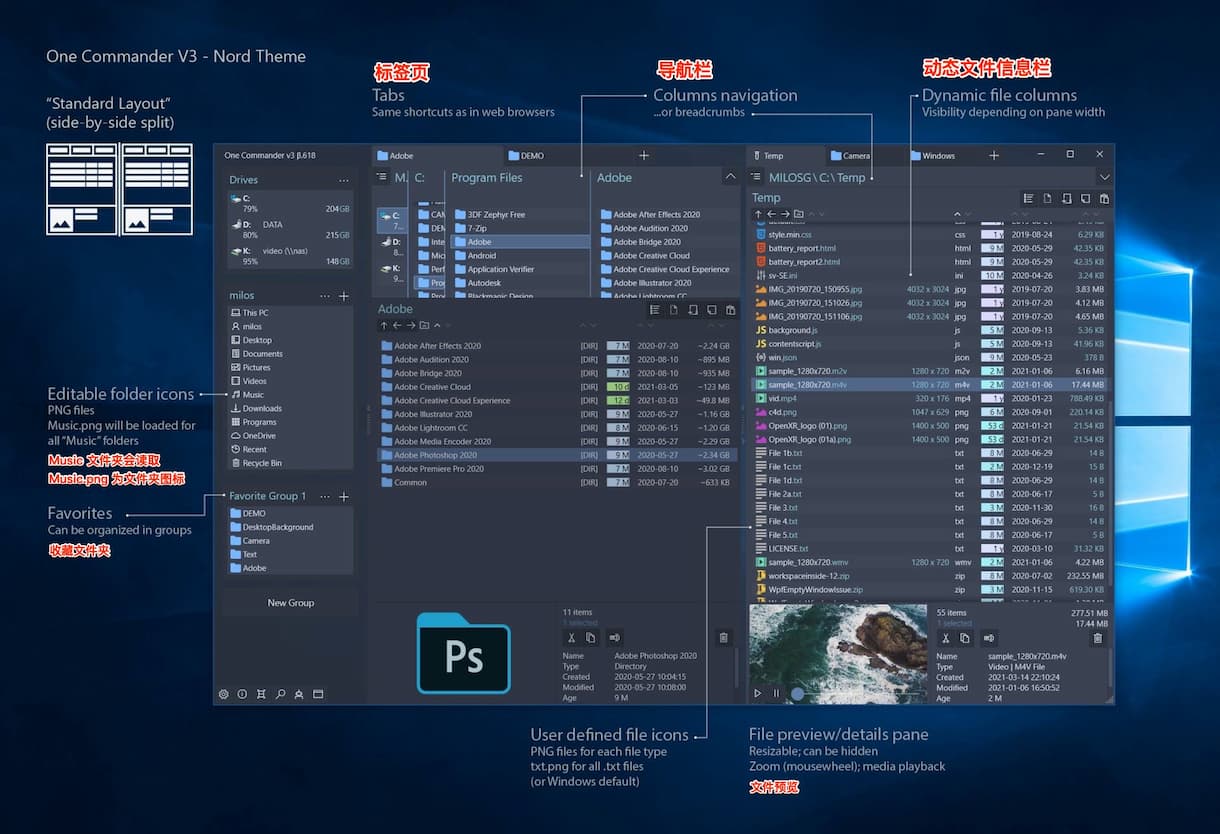Select the Adobe Illustrator 2020 folder row
1220x834 pixels.
point(432,414)
